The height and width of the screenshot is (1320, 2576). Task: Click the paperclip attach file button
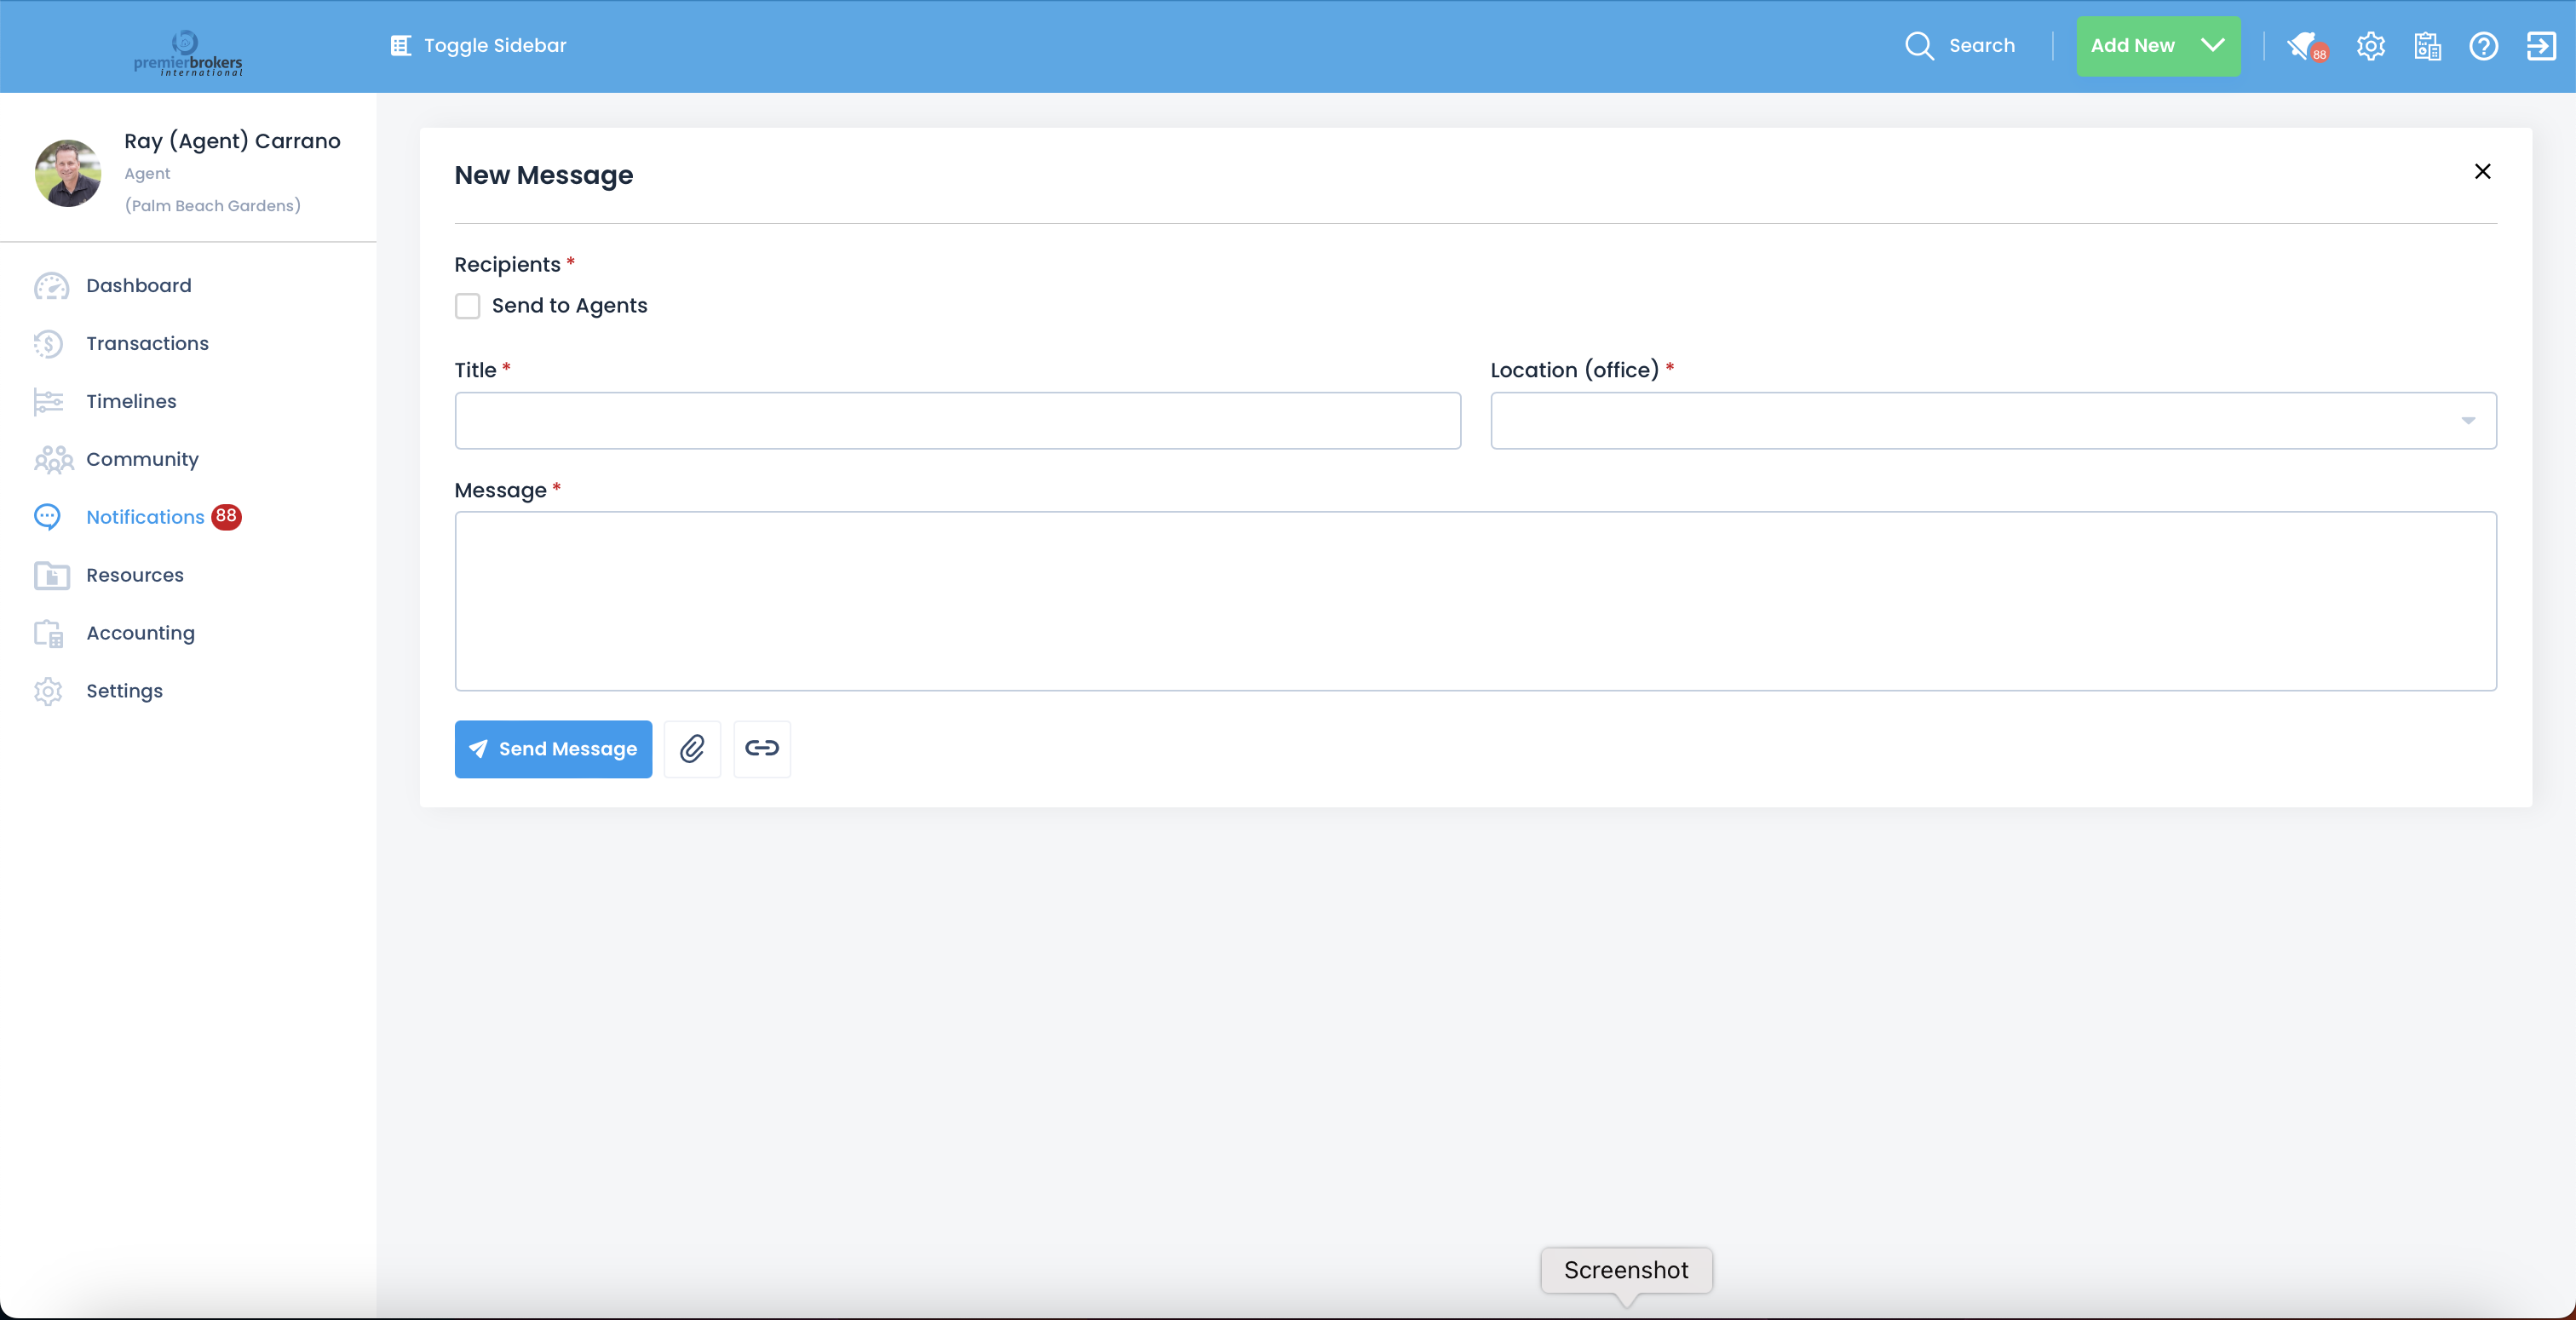click(x=692, y=749)
